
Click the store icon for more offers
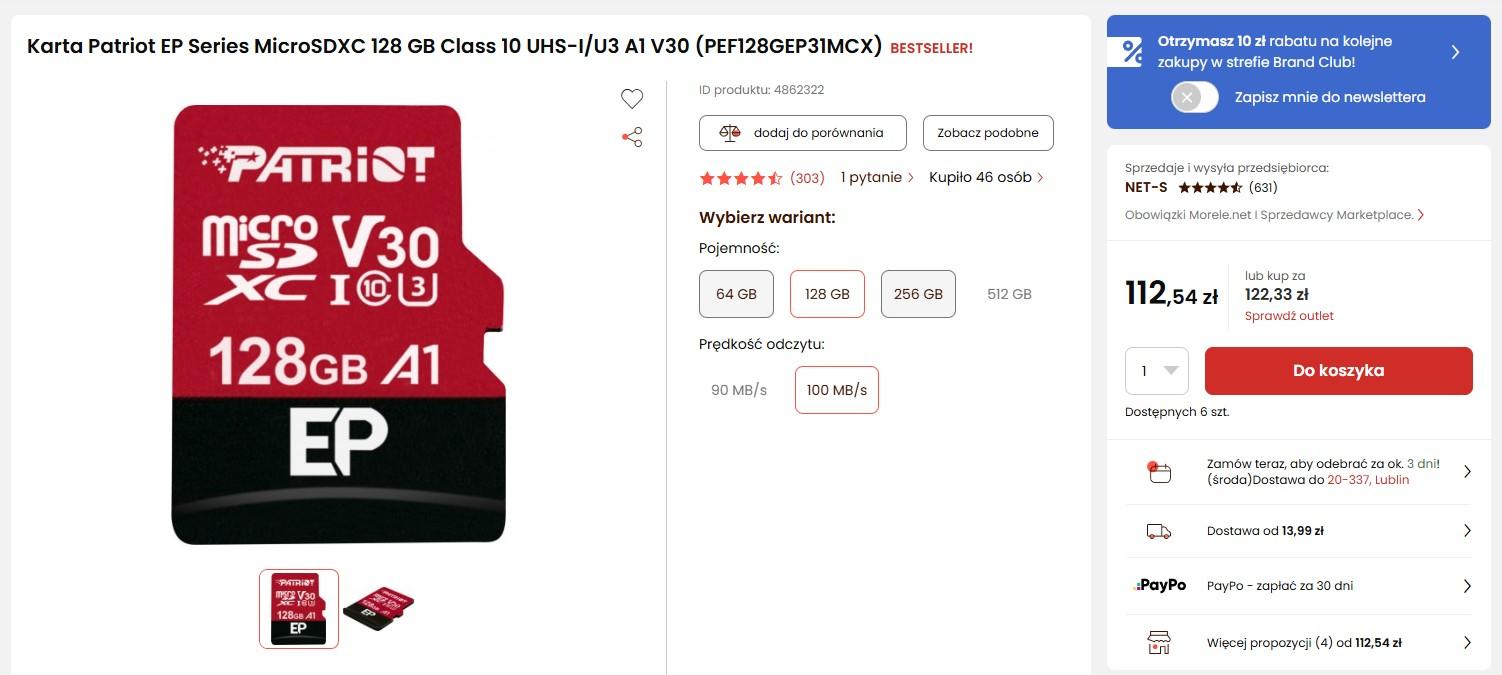pyautogui.click(x=1158, y=642)
